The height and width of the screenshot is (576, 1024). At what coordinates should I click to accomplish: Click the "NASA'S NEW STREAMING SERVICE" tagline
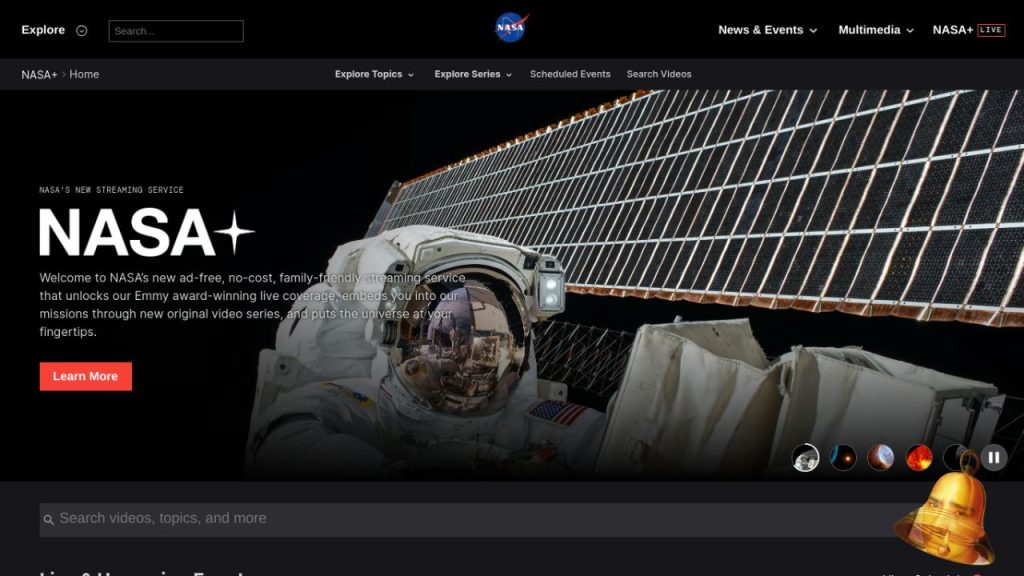(111, 190)
